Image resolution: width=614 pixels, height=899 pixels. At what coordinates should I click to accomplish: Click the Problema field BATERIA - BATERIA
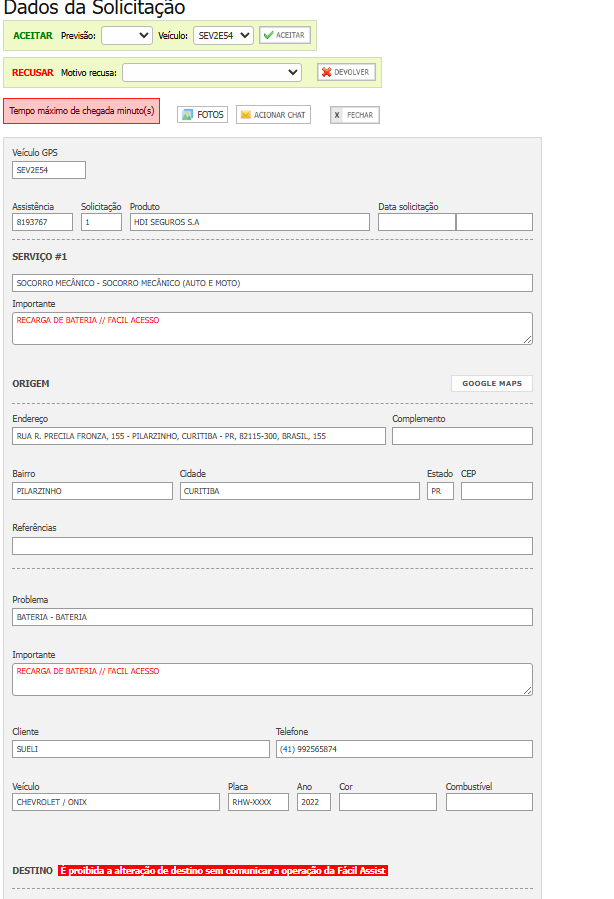click(272, 617)
